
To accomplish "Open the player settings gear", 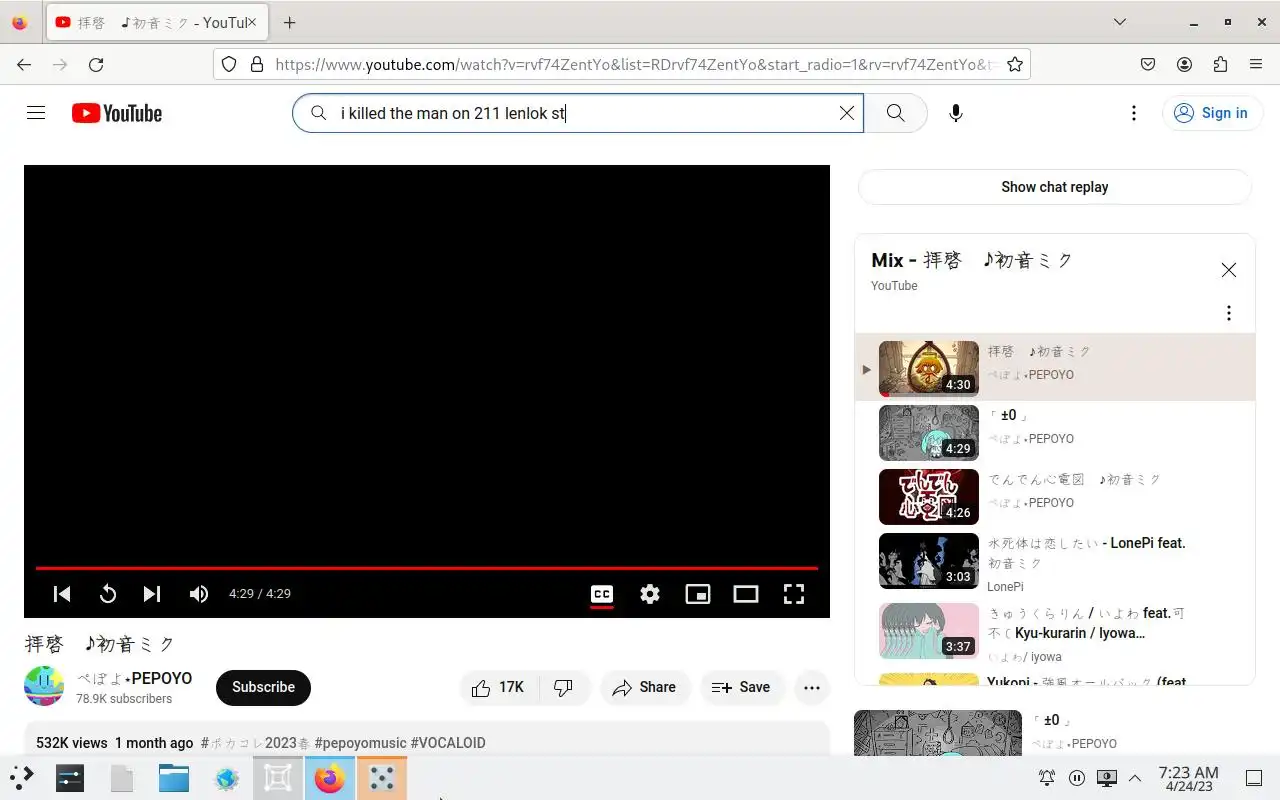I will coord(650,594).
